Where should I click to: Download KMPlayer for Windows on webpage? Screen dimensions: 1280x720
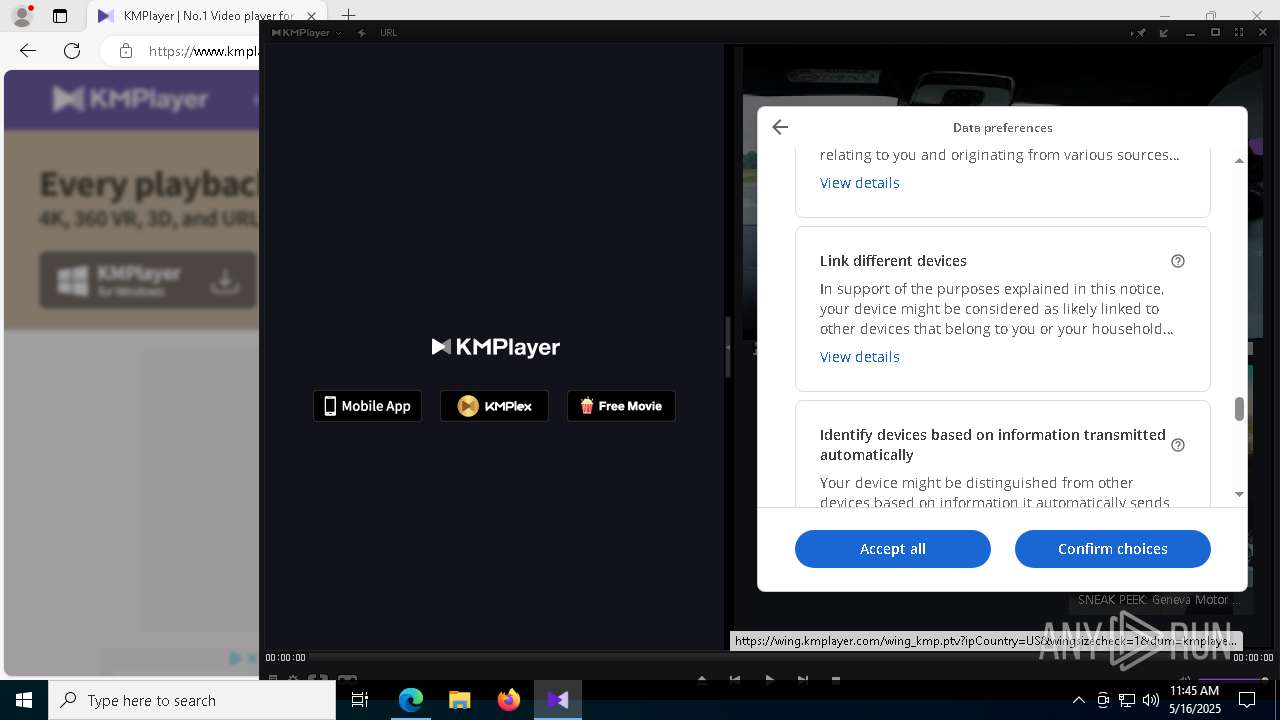[148, 280]
